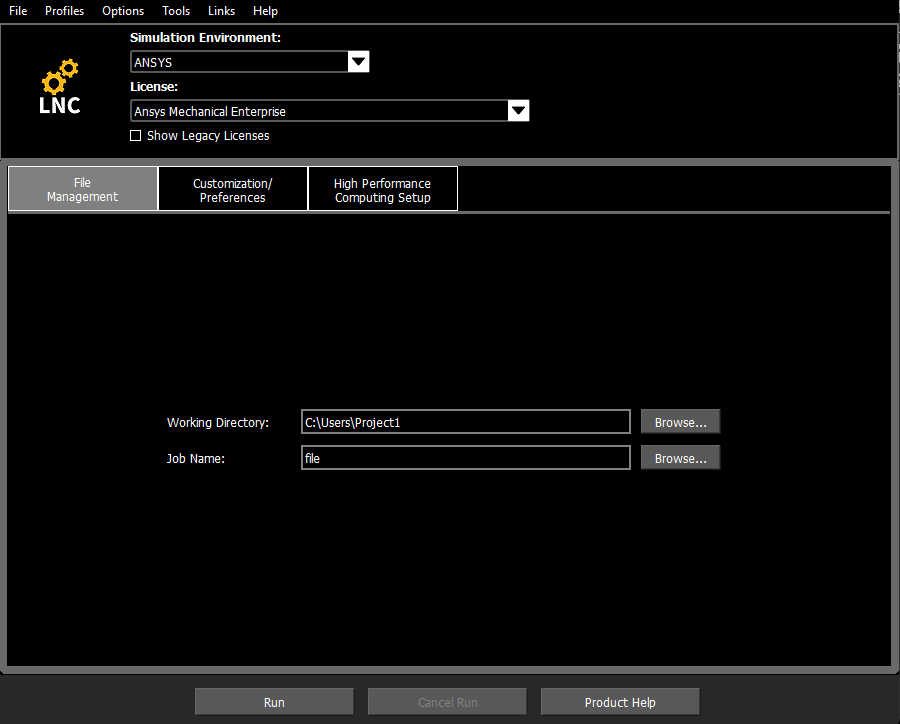Click the Working Directory label
This screenshot has width=900, height=724.
(218, 423)
